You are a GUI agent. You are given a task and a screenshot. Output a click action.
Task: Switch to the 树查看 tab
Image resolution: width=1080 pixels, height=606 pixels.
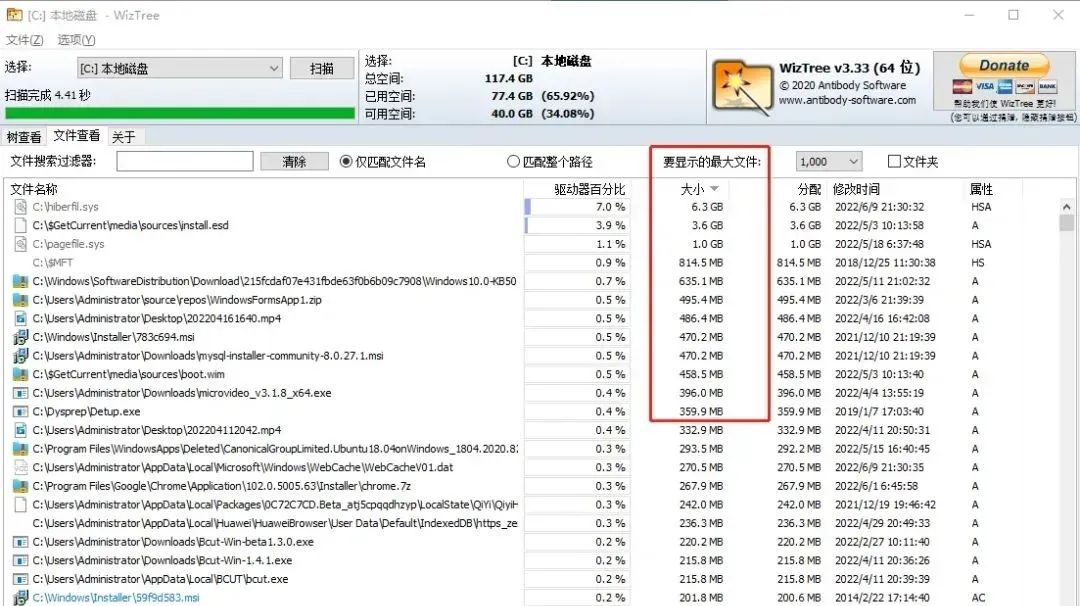pos(24,137)
